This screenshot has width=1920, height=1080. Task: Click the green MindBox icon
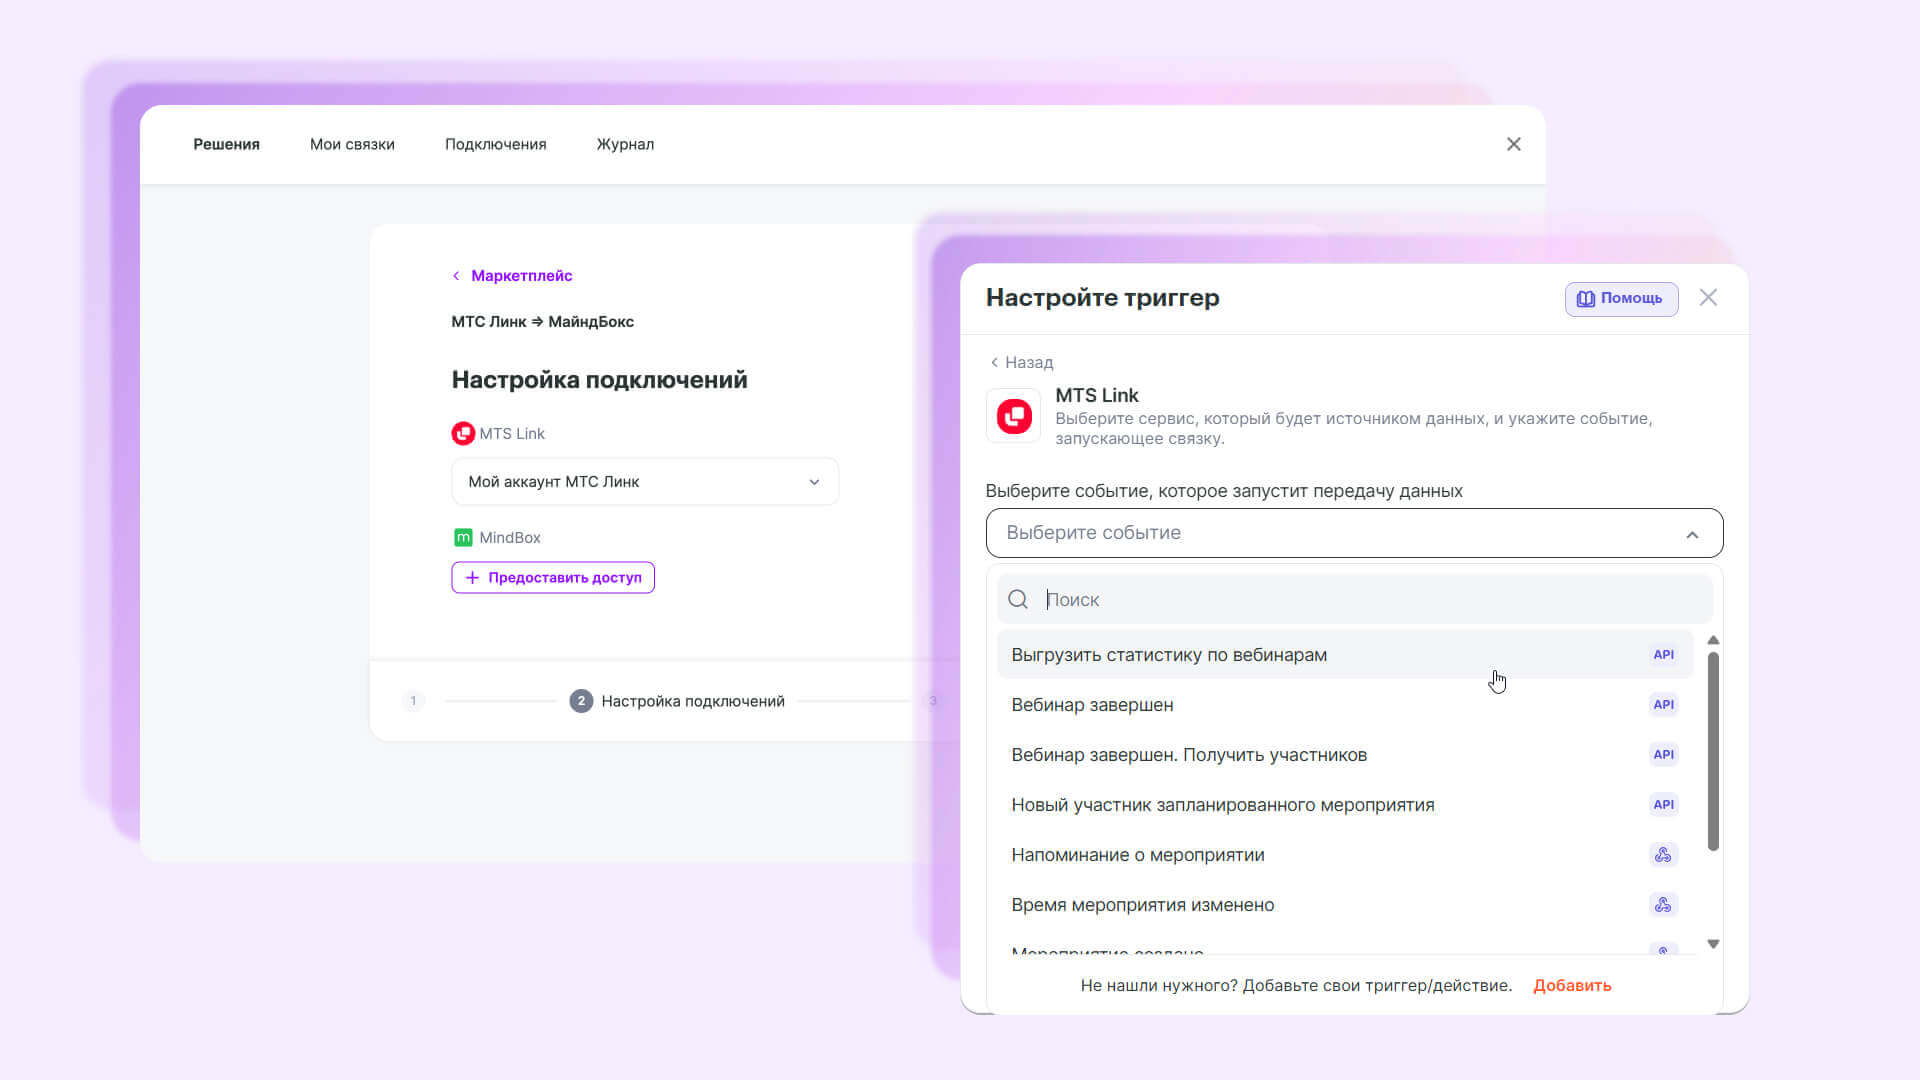pyautogui.click(x=463, y=537)
